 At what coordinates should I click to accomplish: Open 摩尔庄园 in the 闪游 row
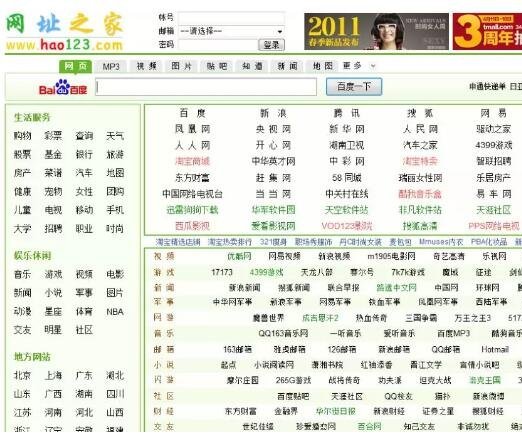click(242, 380)
